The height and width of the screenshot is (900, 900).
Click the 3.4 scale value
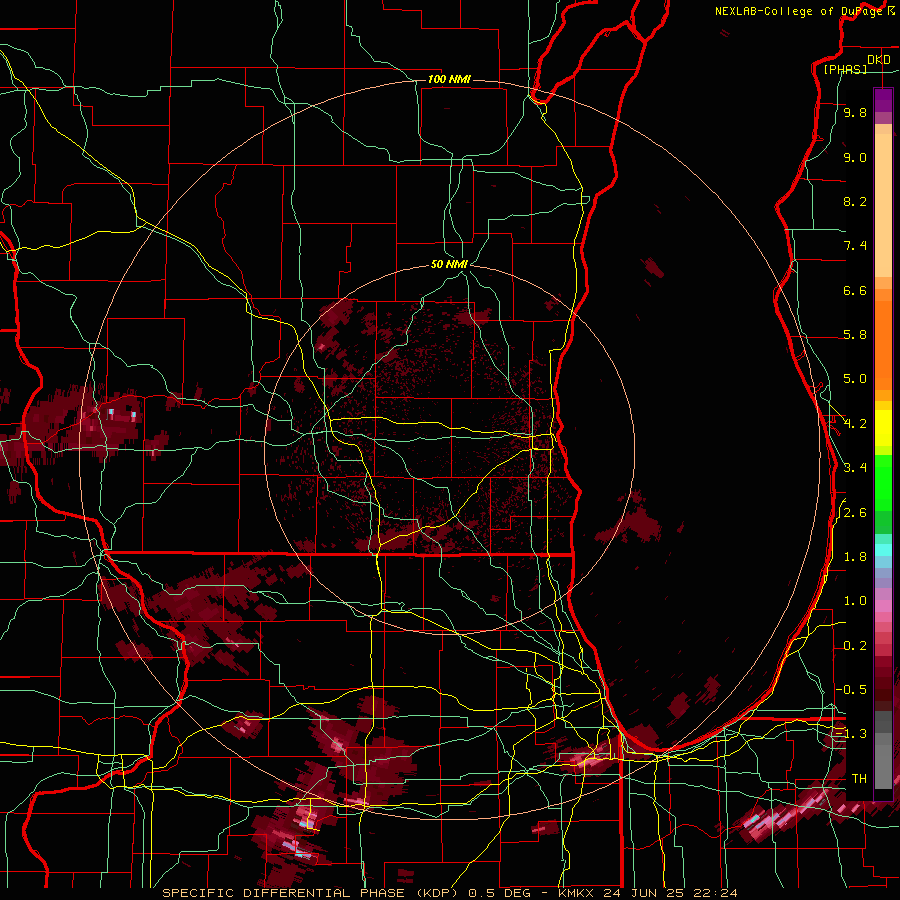855,468
